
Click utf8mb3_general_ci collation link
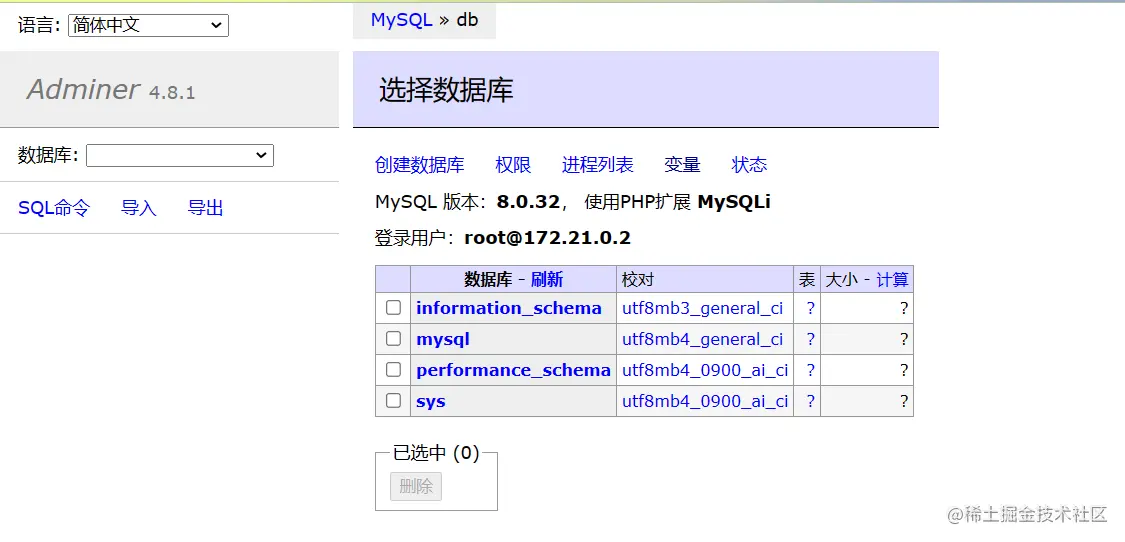[x=702, y=309]
